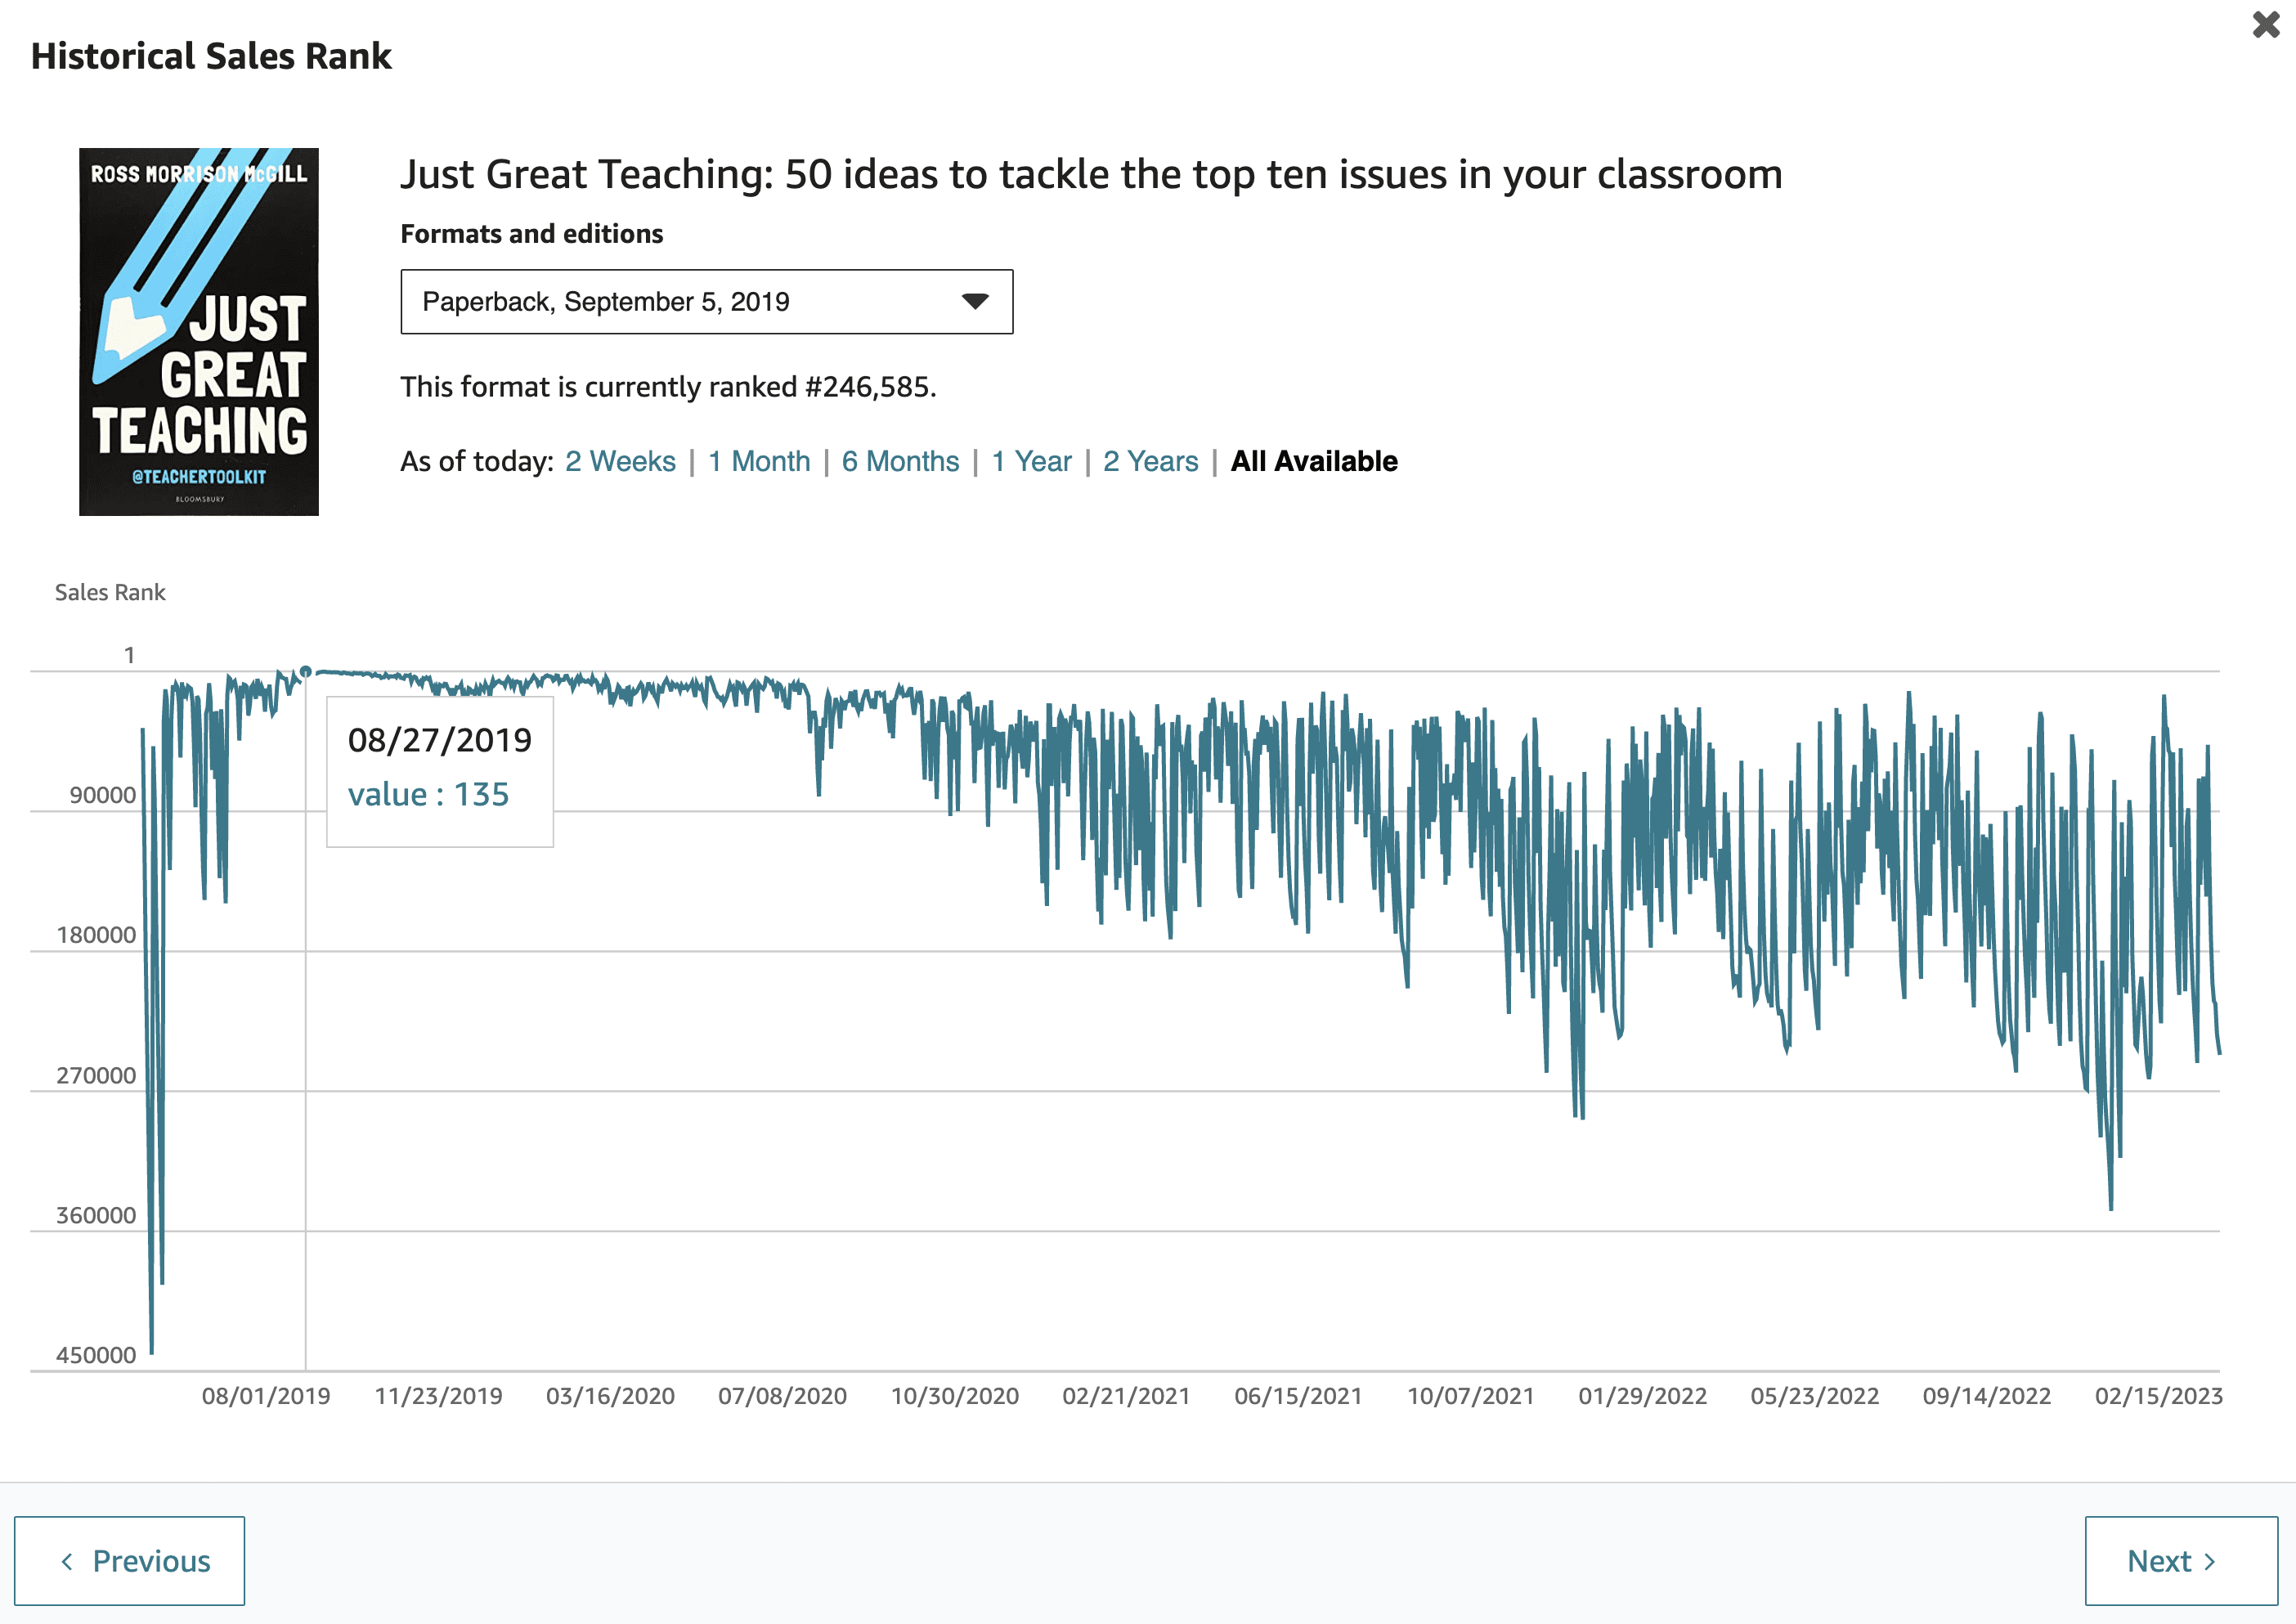This screenshot has width=2296, height=1624.
Task: Click the 02/15/2023 x-axis date label
Action: (2158, 1396)
